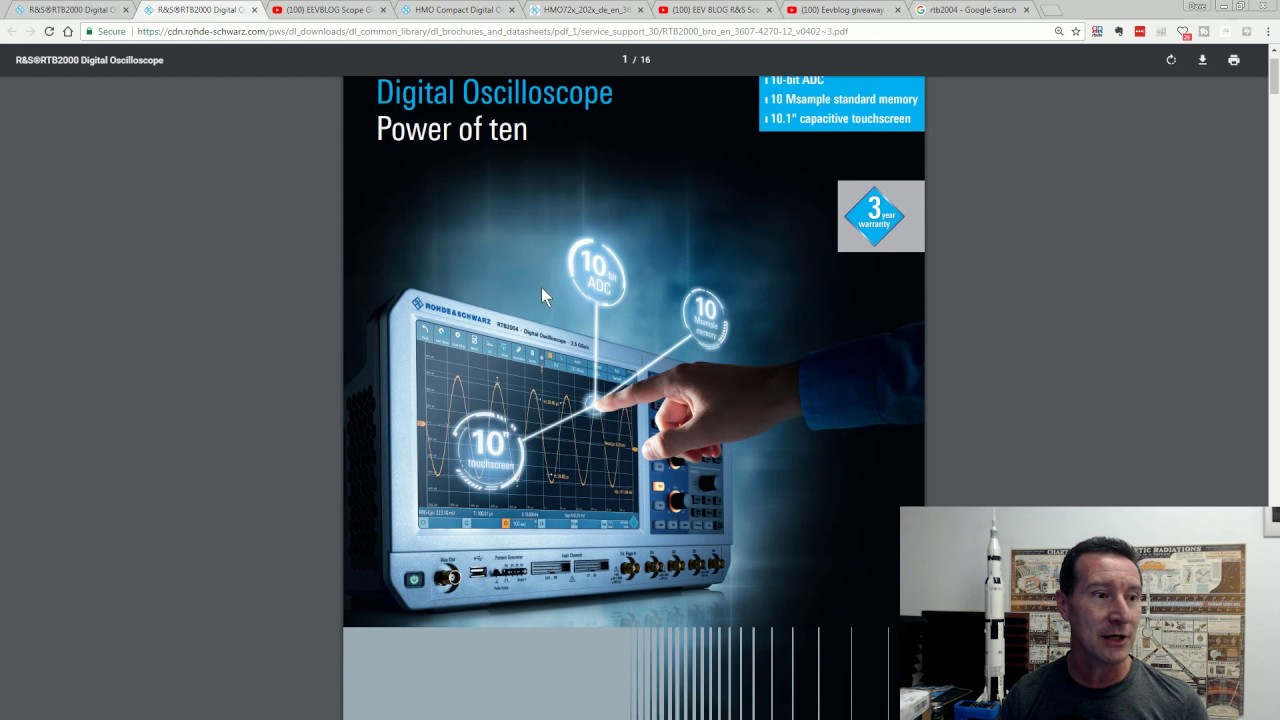Image resolution: width=1280 pixels, height=720 pixels.
Task: Open the RR extension icon
Action: tap(1097, 31)
